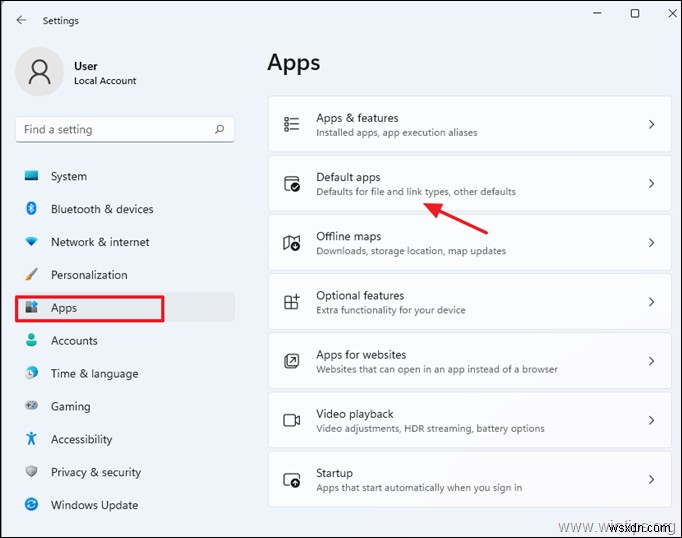Screen dimensions: 682x538
Task: Close the Settings window
Action: pyautogui.click(x=672, y=13)
